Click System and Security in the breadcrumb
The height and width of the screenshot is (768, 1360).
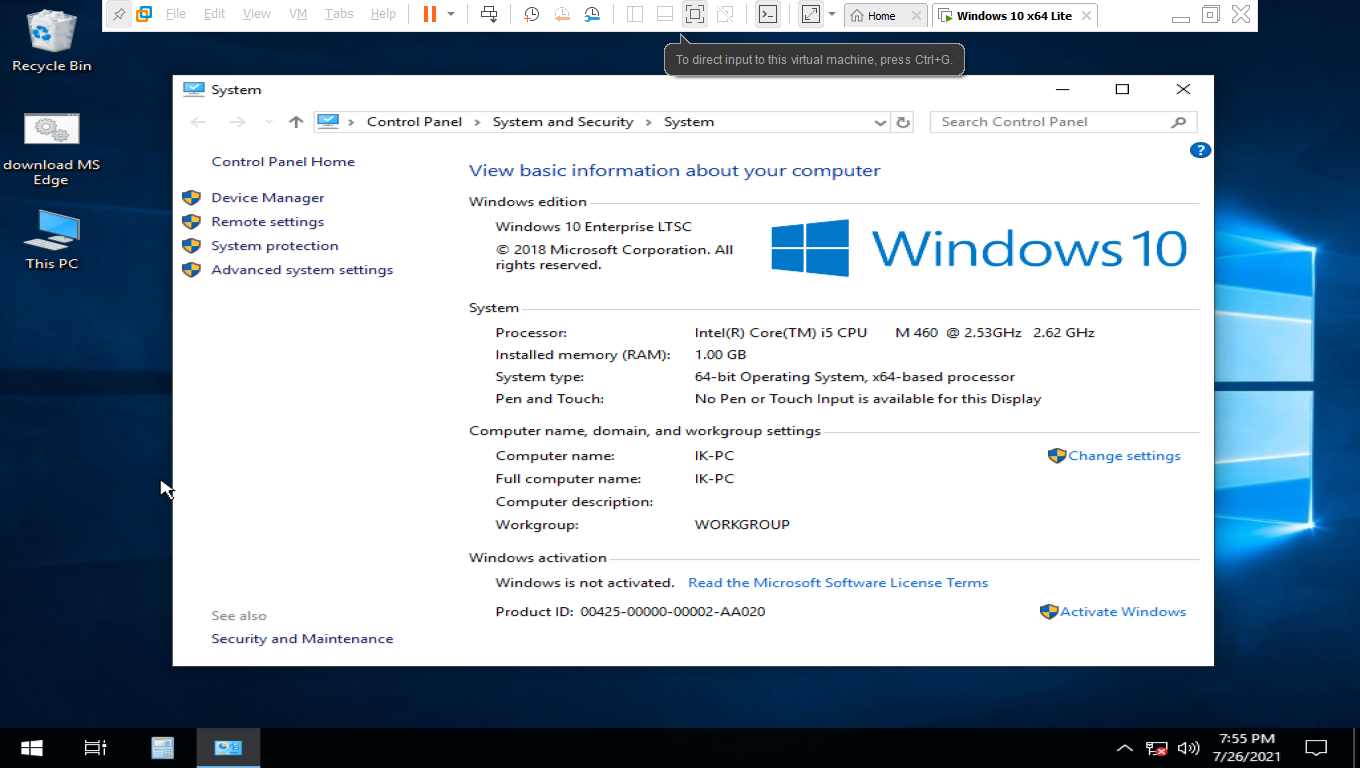coord(563,122)
